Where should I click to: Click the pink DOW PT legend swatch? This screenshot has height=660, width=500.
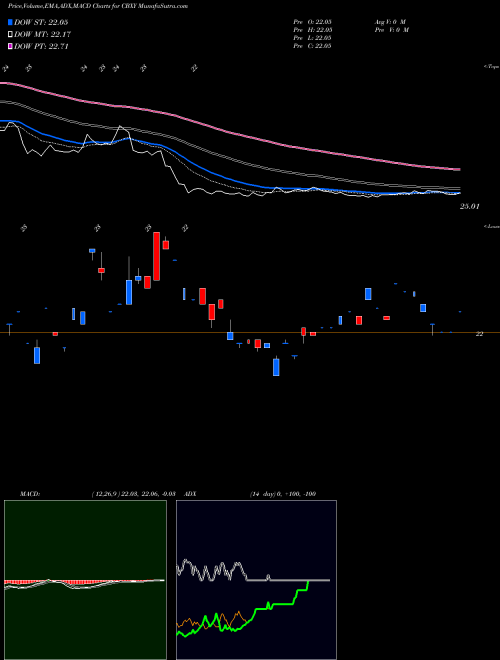[x=10, y=46]
